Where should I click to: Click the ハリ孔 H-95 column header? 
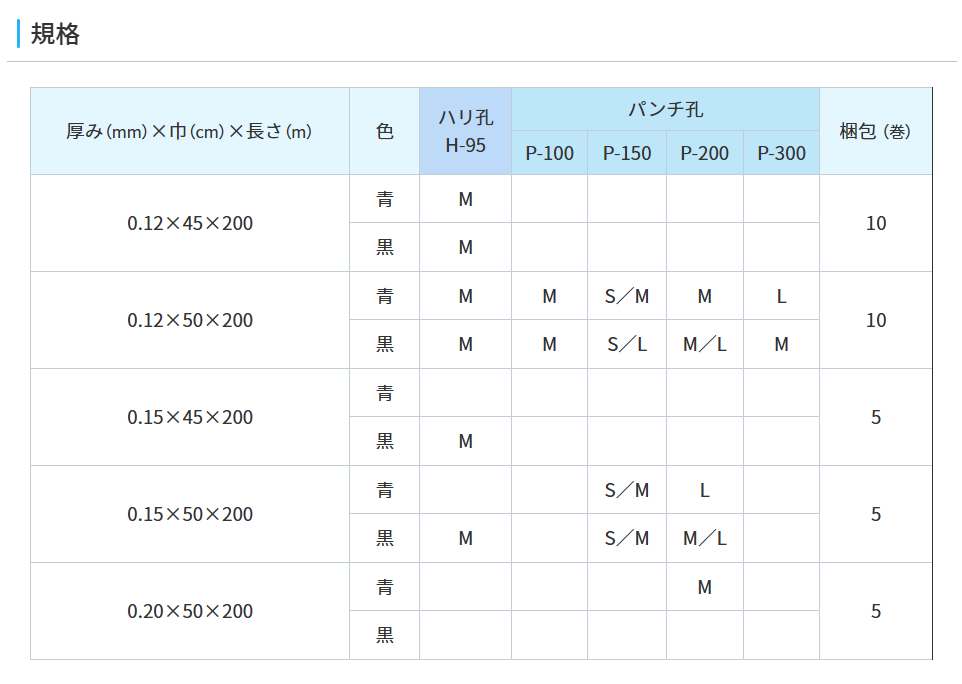pos(465,131)
